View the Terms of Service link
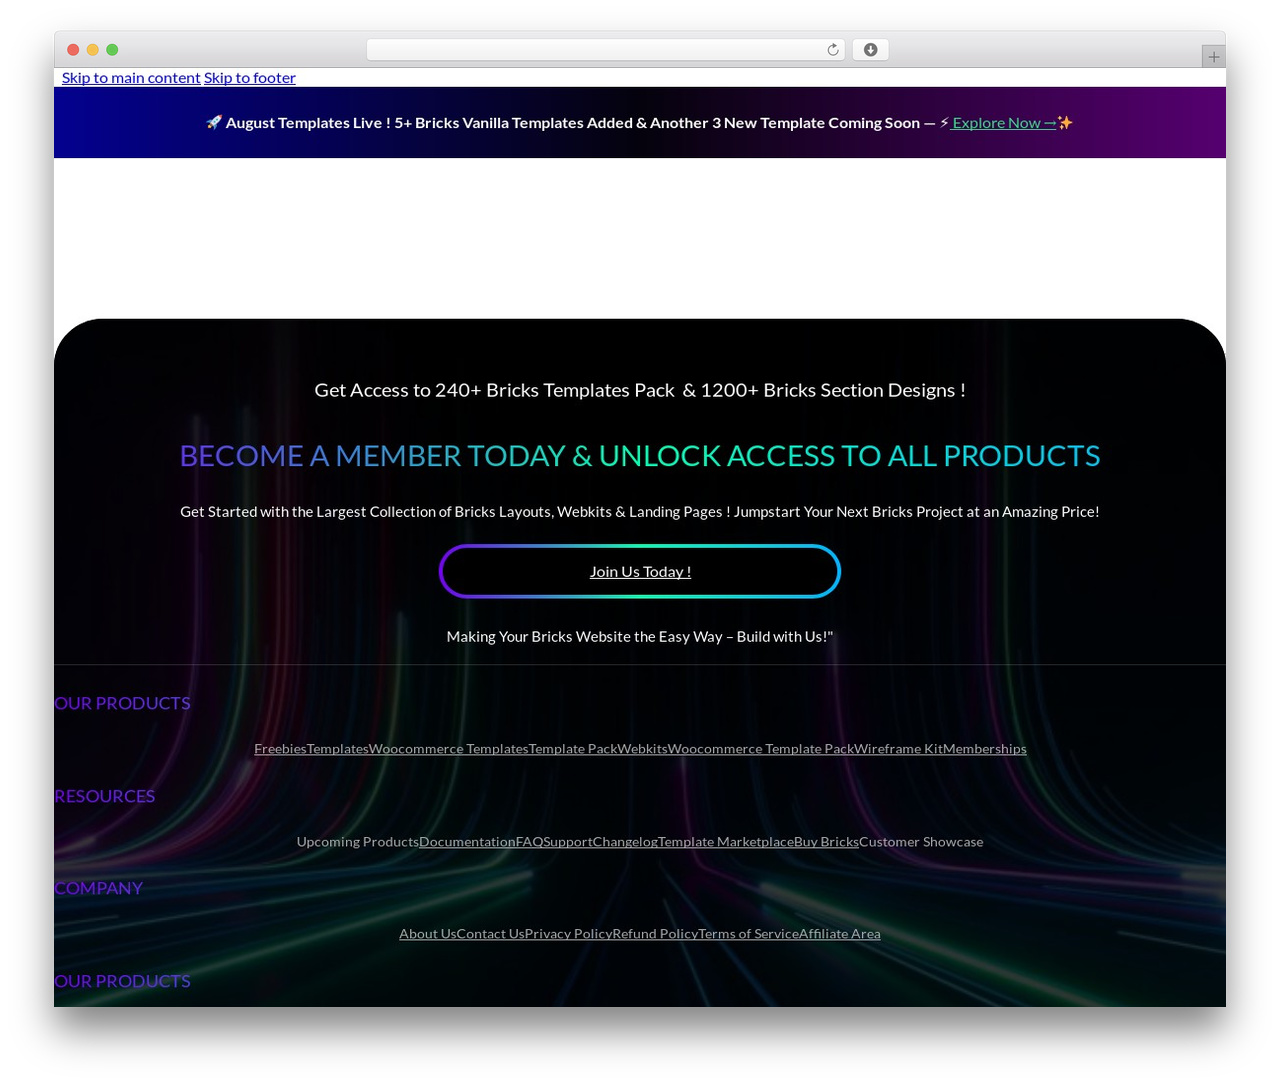 pos(749,934)
